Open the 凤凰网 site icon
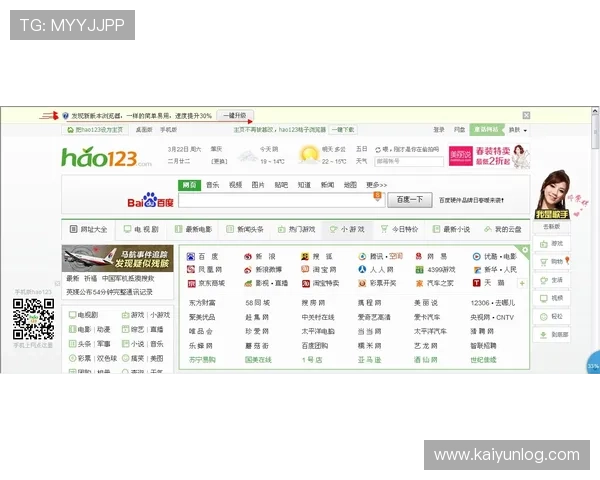The height and width of the screenshot is (480, 600). [x=191, y=269]
